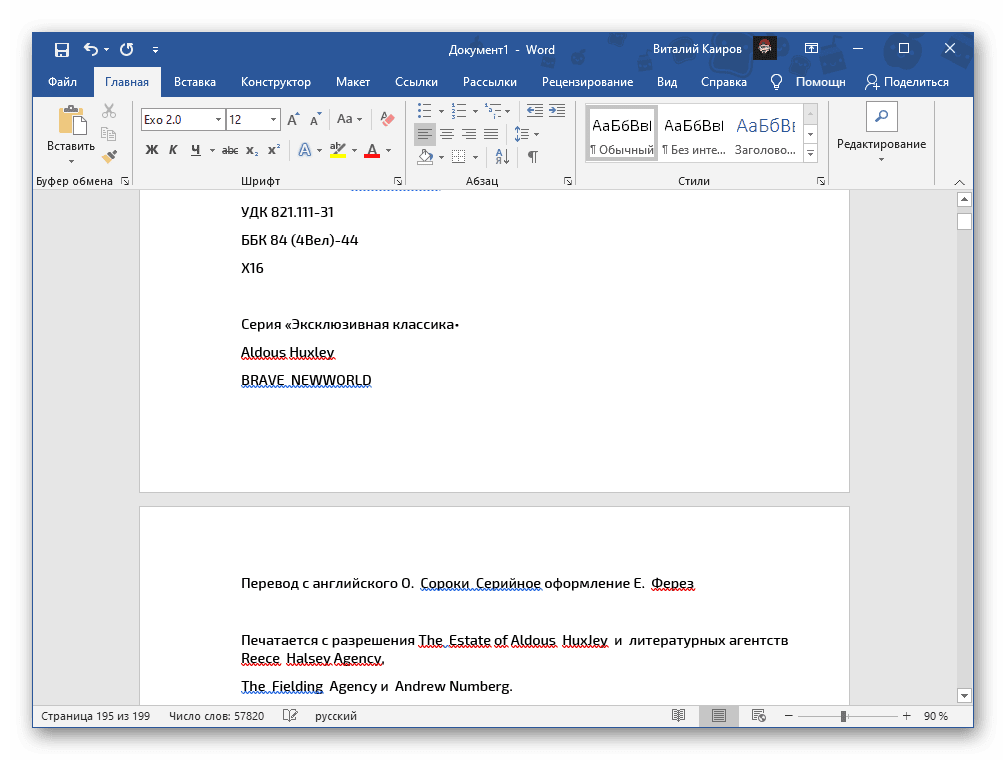This screenshot has width=1006, height=760.
Task: Click the русский language indicator
Action: coord(336,716)
